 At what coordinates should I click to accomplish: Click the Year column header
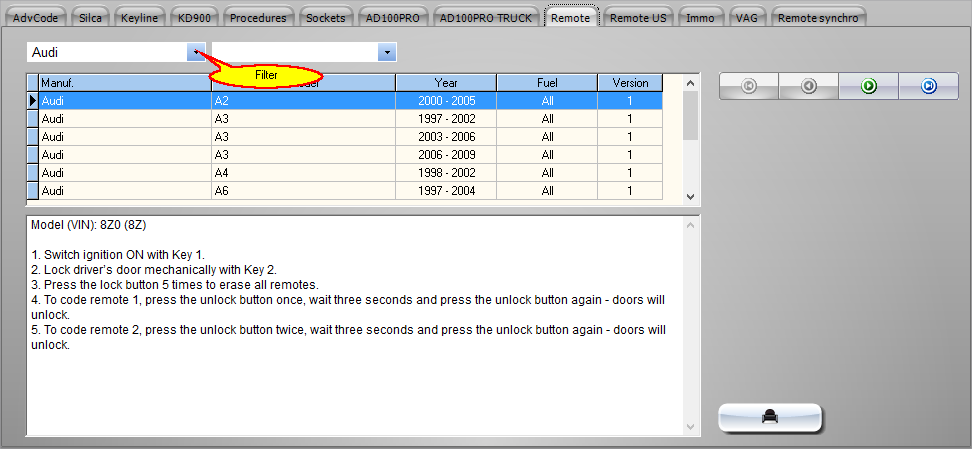tap(445, 83)
